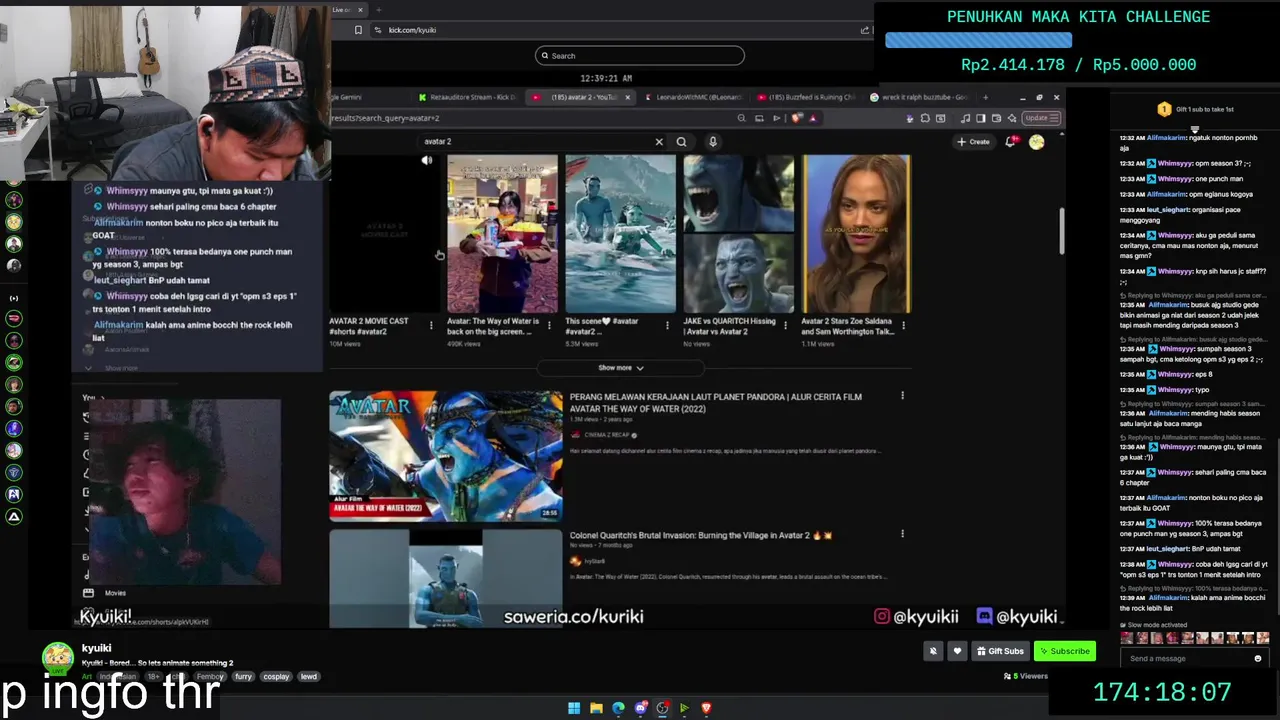Open options for AVATAR 2 MOVIE CAST Short

point(431,325)
